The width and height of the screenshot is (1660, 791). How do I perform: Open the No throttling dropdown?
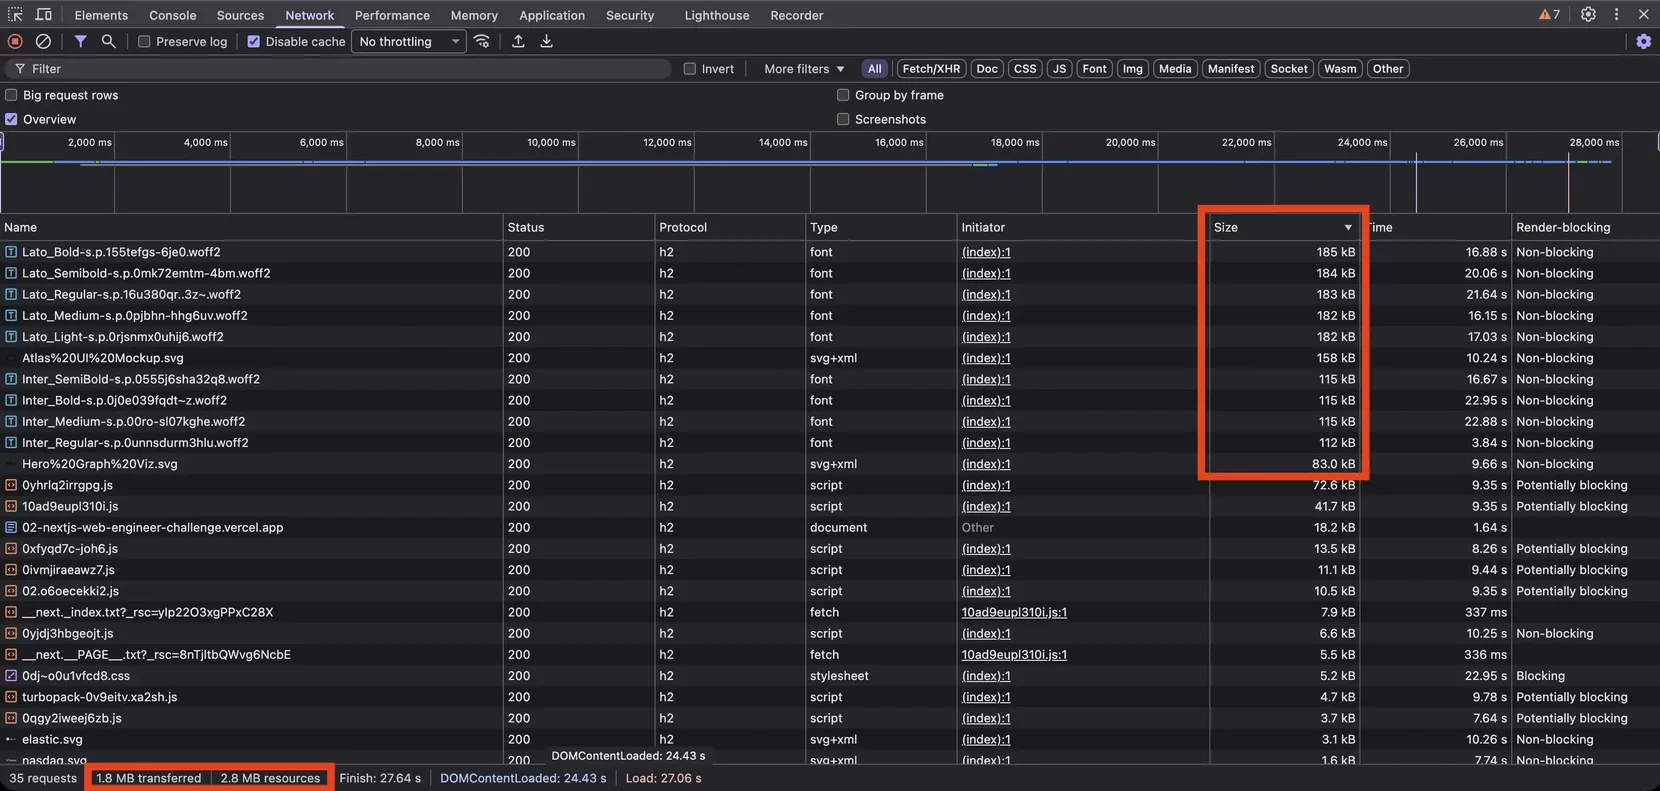(409, 41)
